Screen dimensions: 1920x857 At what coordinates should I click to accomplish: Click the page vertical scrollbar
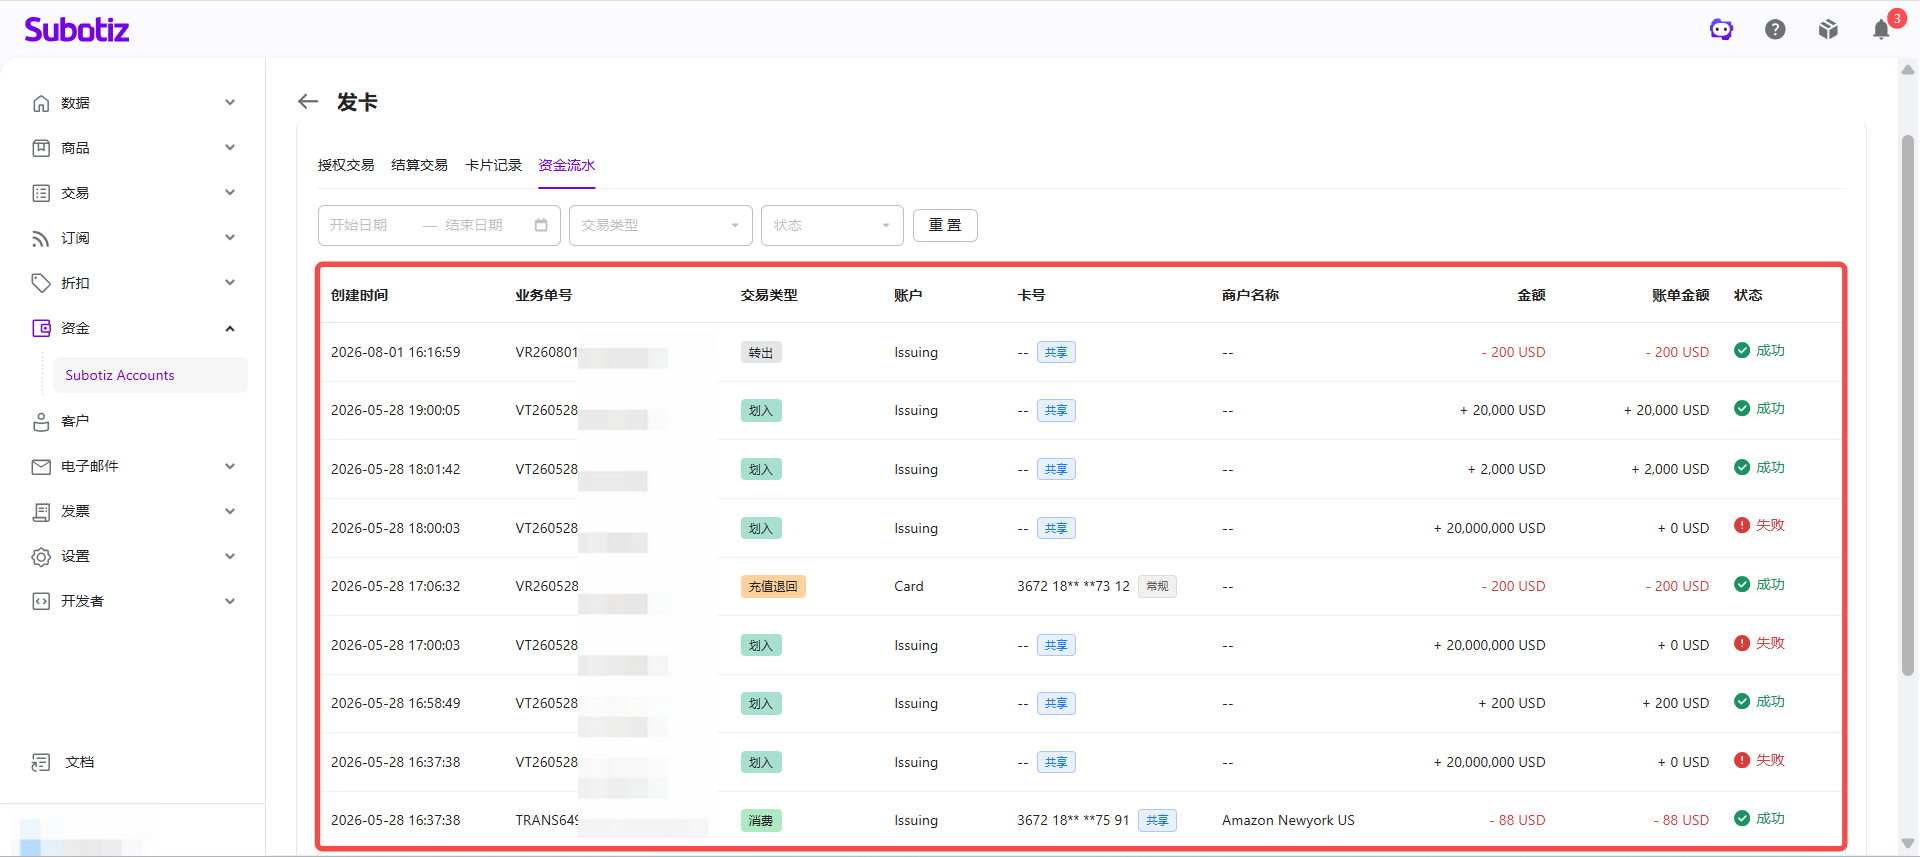[1907, 405]
